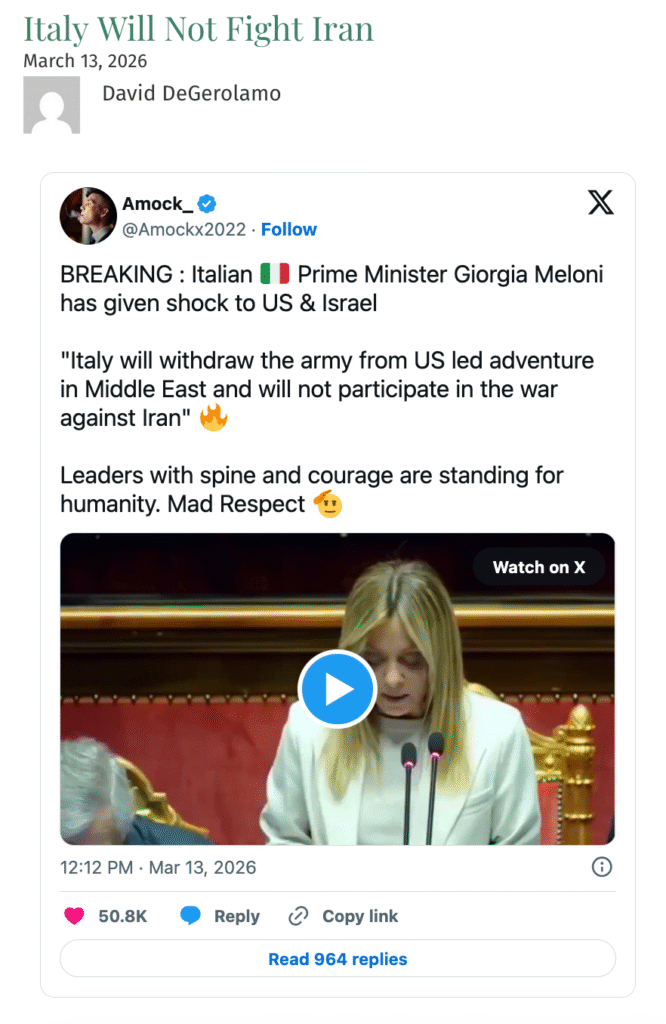Open Read 964 replies

click(x=337, y=959)
